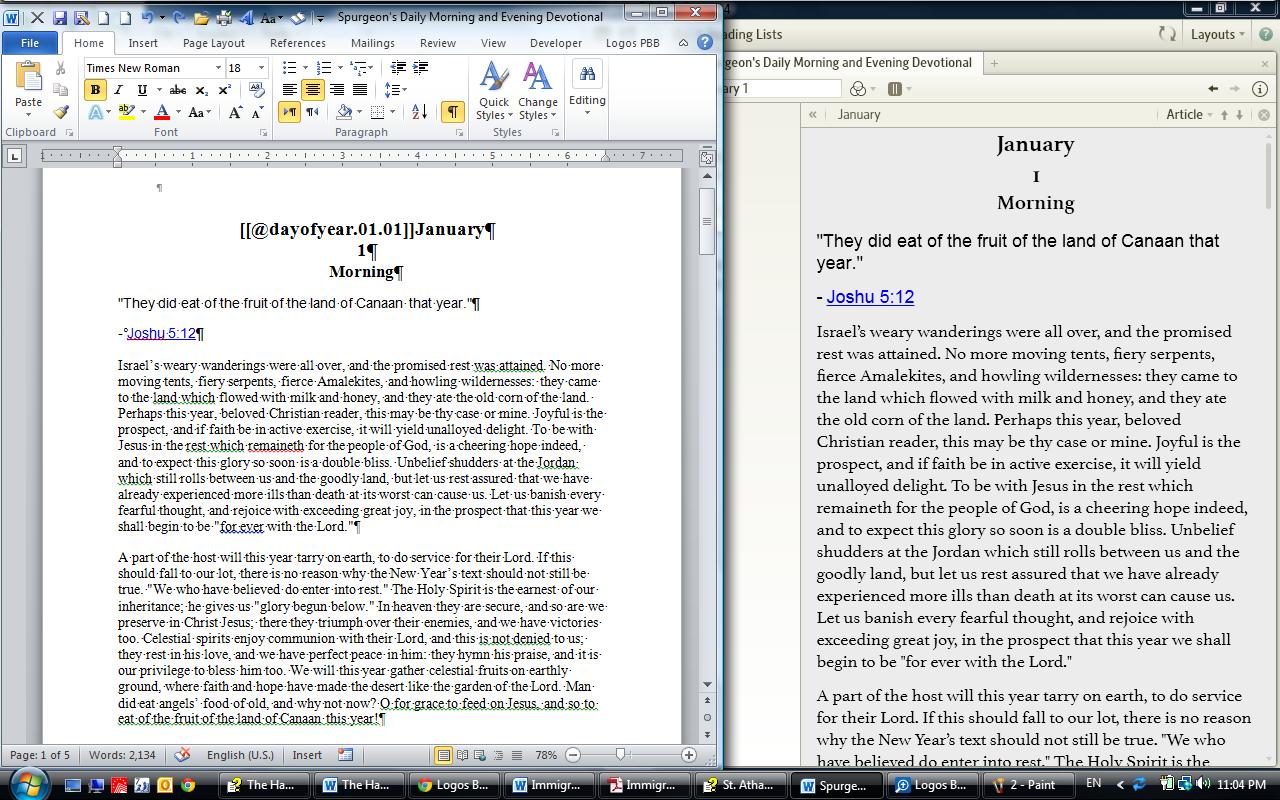Click the Joshu 5:12 link in Word document
Viewport: 1280px width, 800px height.
[161, 334]
